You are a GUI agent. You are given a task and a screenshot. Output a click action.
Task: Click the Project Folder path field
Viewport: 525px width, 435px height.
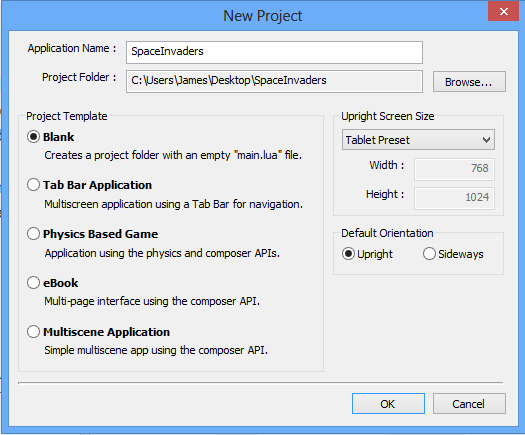[x=274, y=81]
